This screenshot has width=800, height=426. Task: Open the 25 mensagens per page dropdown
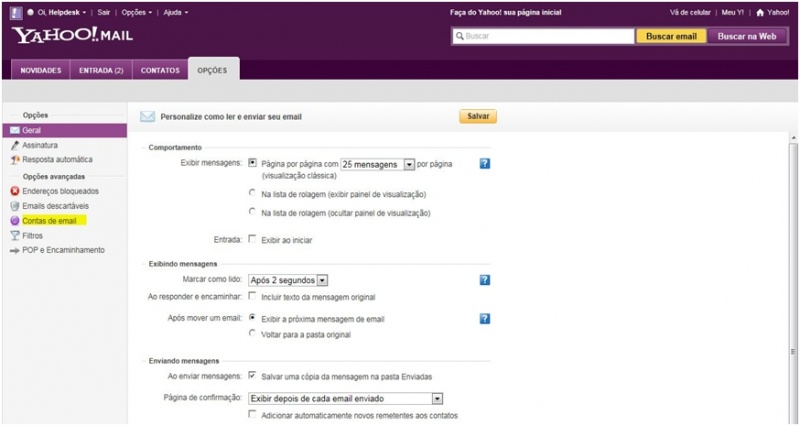[378, 164]
